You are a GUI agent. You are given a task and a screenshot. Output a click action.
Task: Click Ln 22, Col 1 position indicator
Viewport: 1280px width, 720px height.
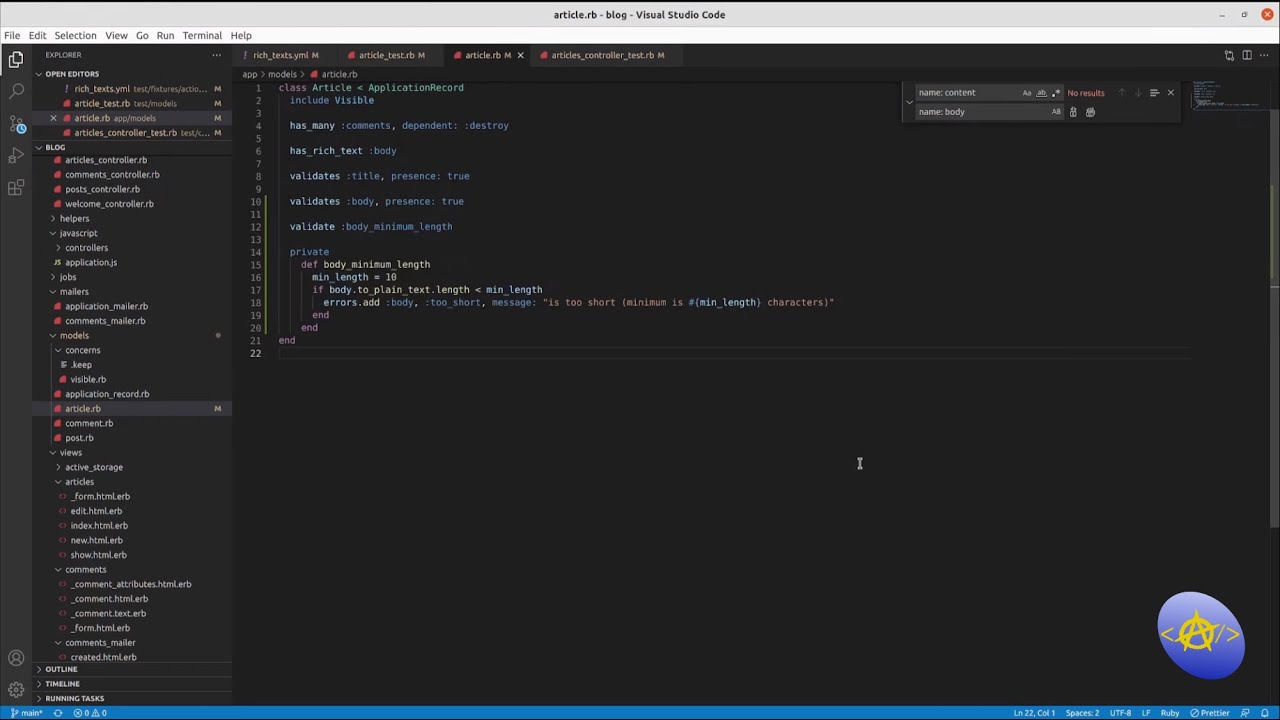click(x=1034, y=713)
